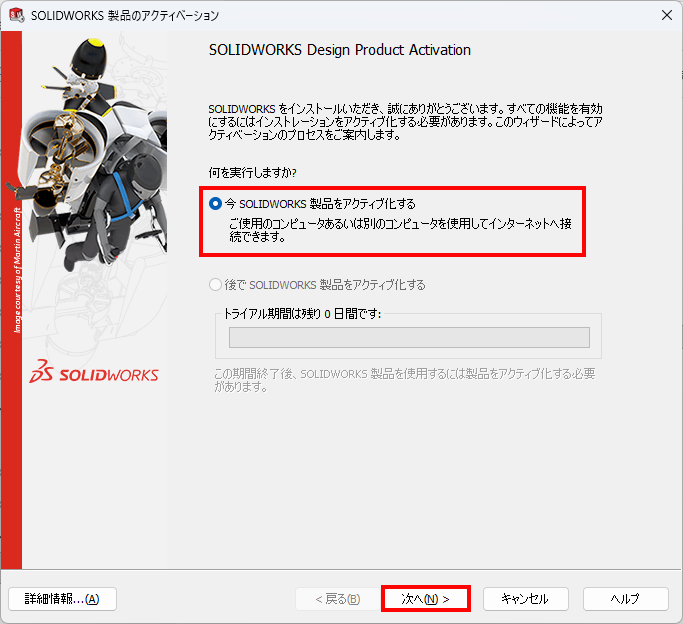The width and height of the screenshot is (683, 624).
Task: Click the SOLIDWORKS logo in side panel
Action: click(x=94, y=372)
